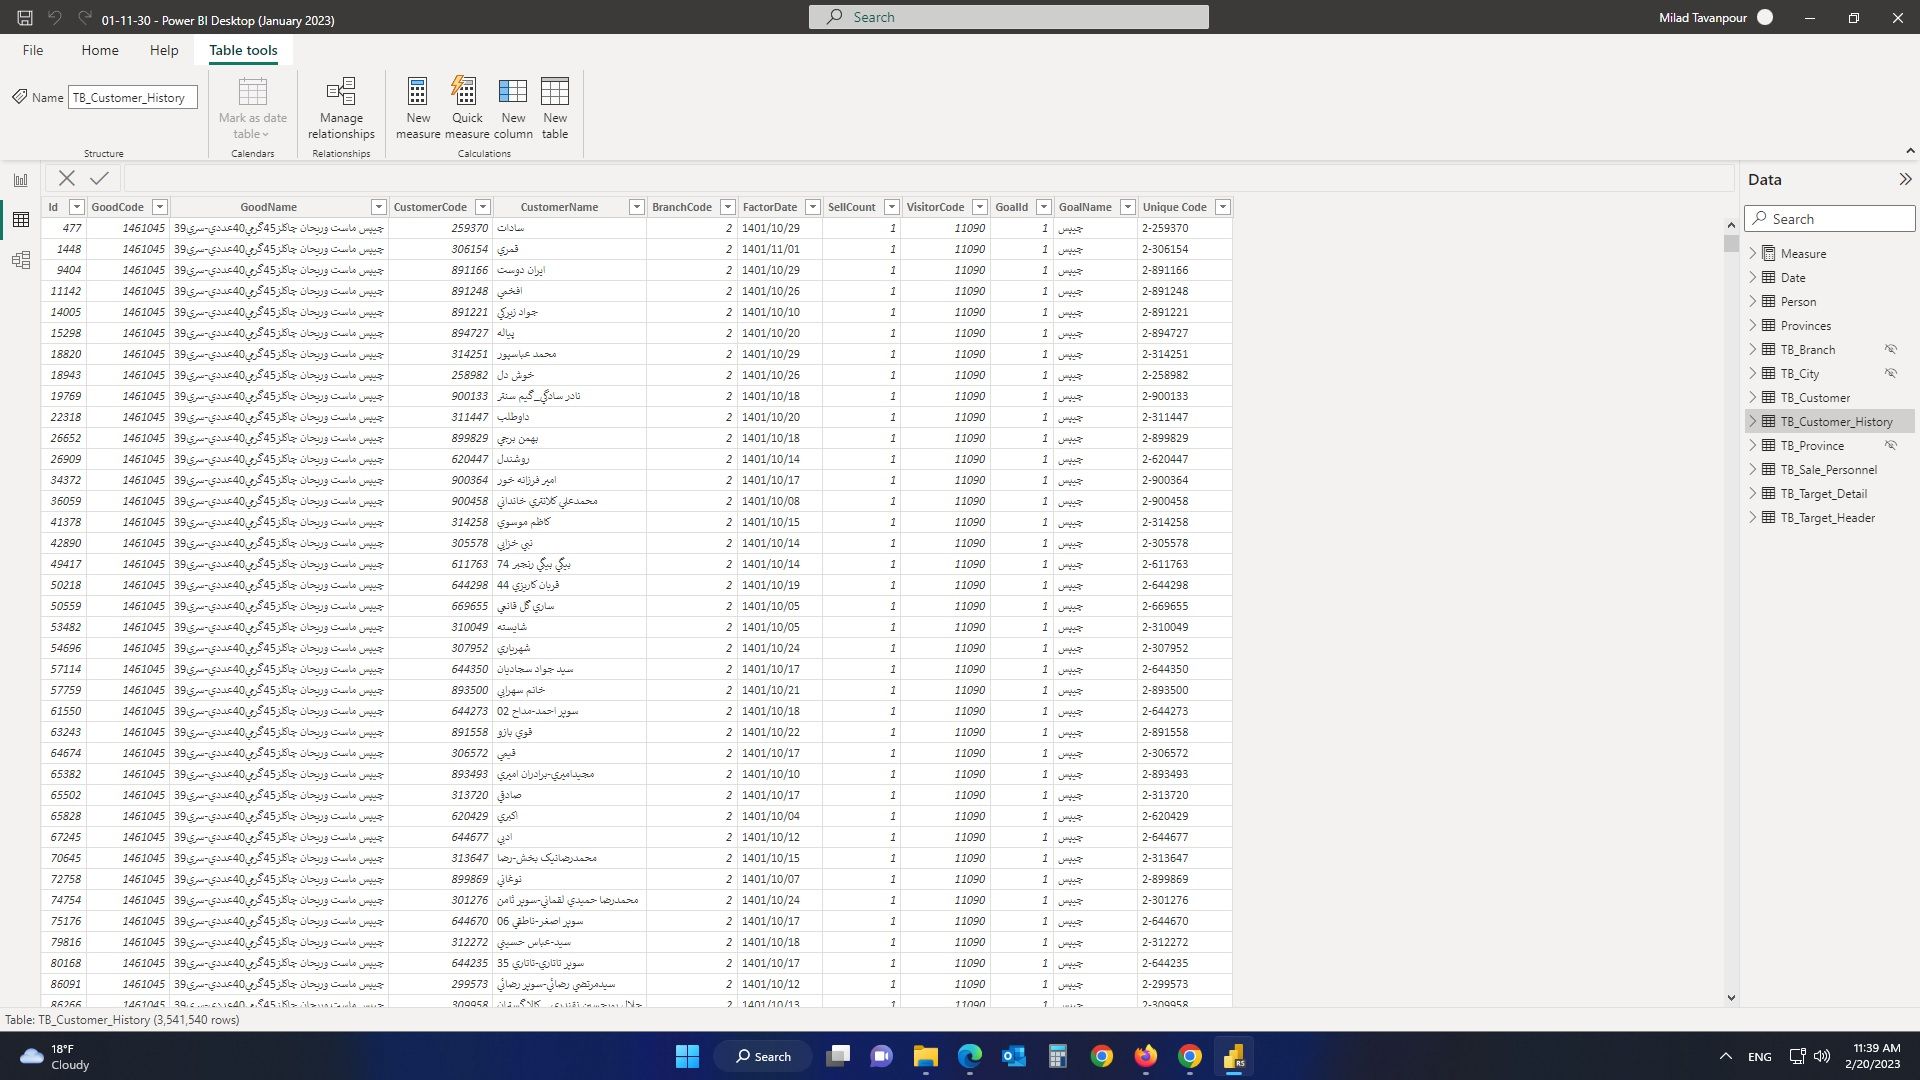Click the table Name input field
The height and width of the screenshot is (1080, 1920).
[132, 97]
